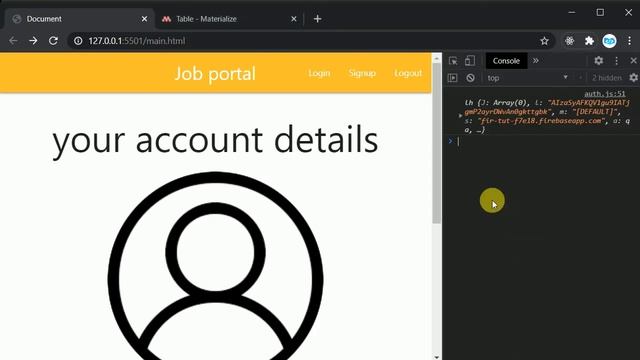Open console settings gear beside hidden count
This screenshot has height=360, width=640.
click(633, 78)
